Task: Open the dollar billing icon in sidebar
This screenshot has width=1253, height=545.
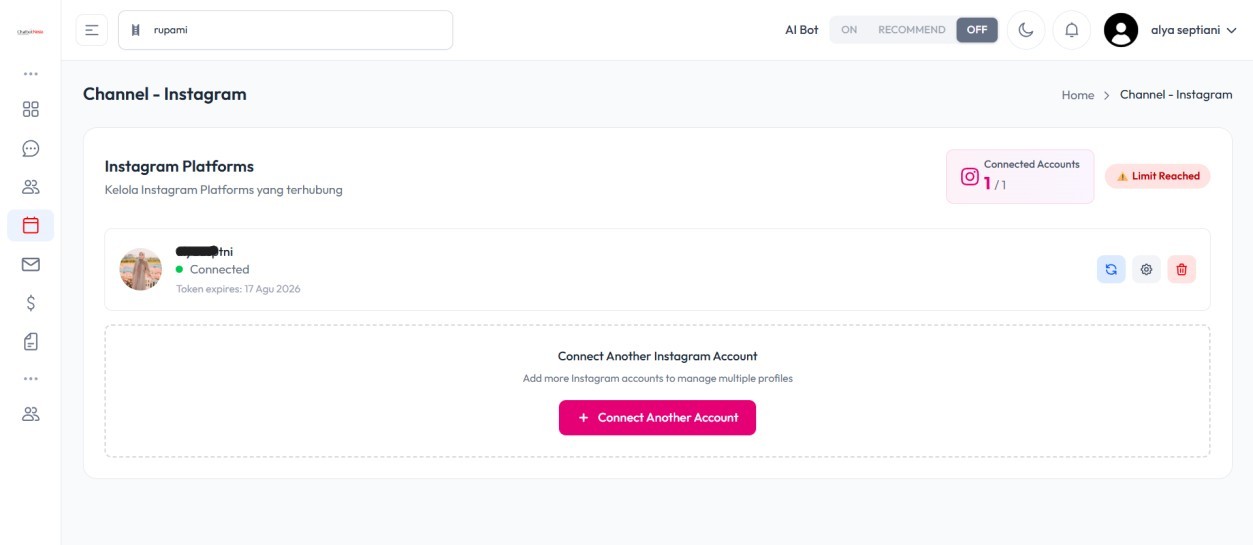Action: 30,304
